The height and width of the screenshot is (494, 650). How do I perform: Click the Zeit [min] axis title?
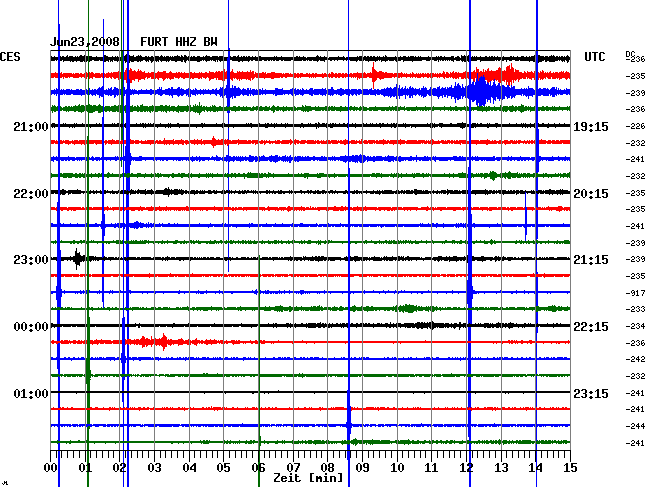coord(308,478)
